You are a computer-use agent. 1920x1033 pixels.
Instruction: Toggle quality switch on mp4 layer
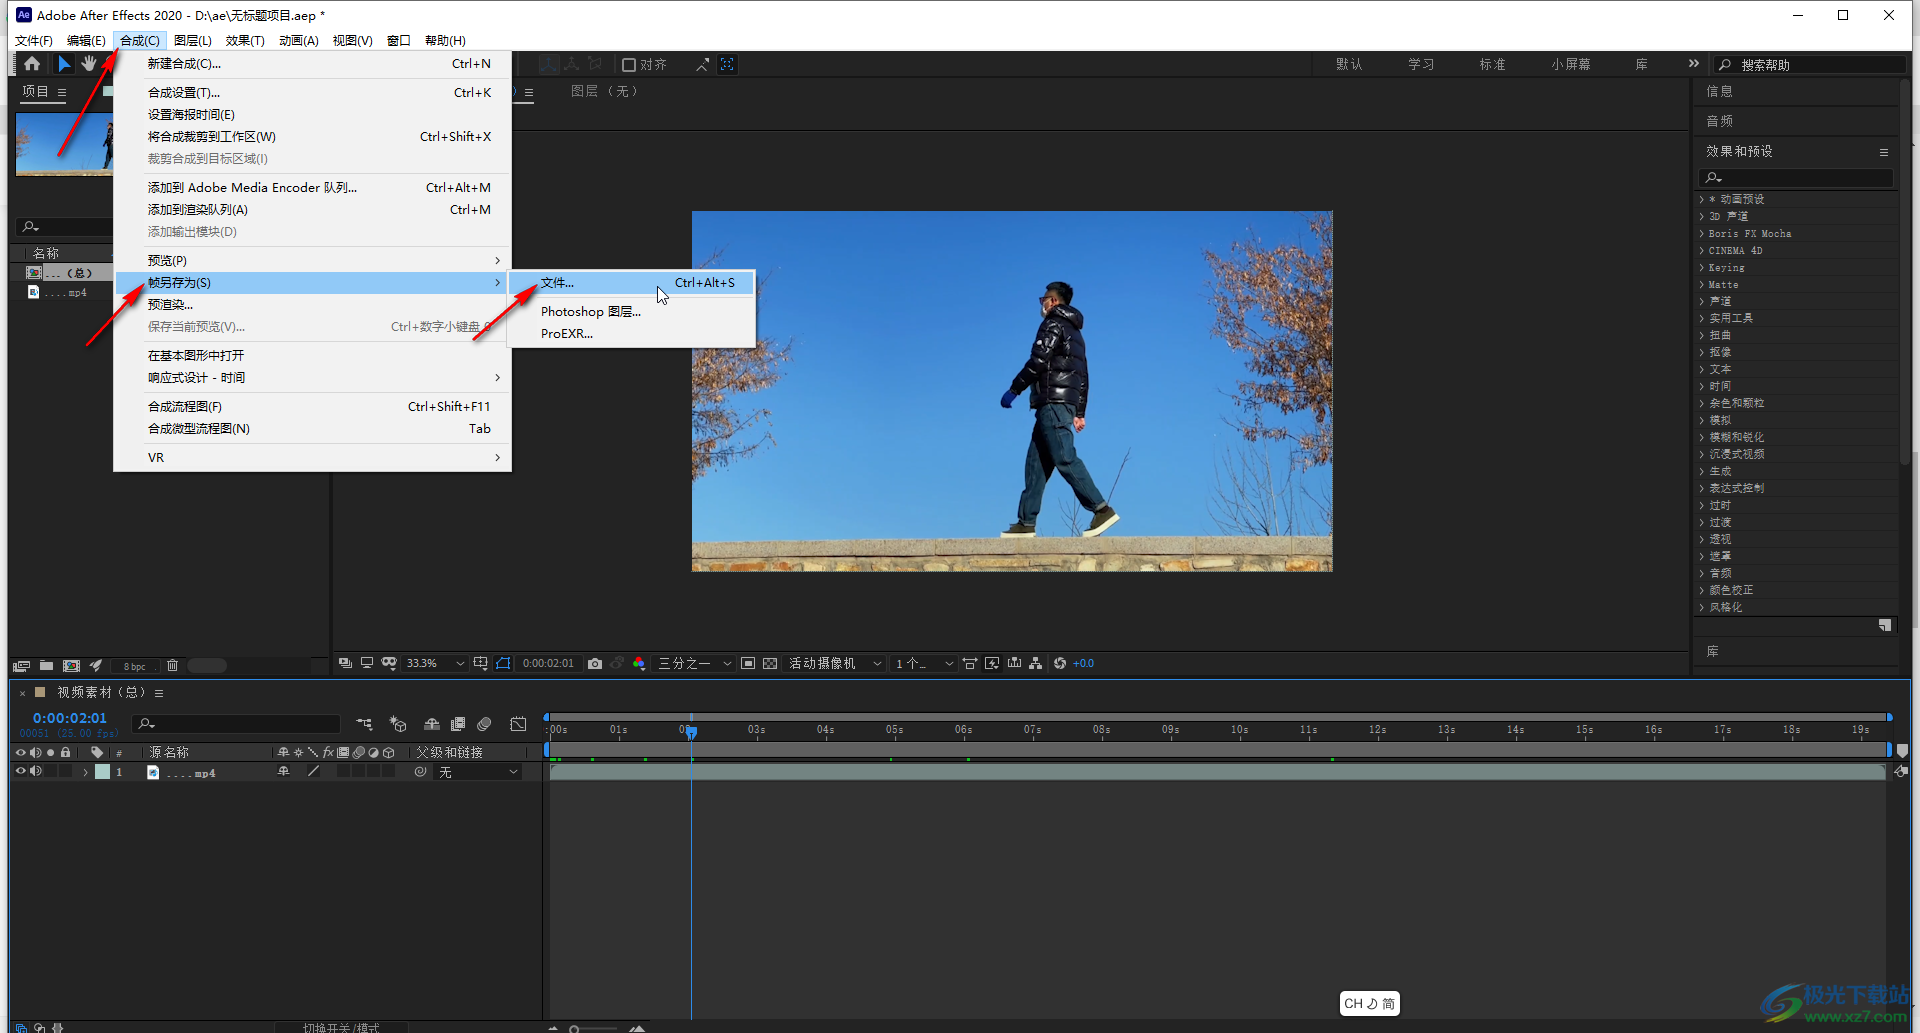(313, 771)
